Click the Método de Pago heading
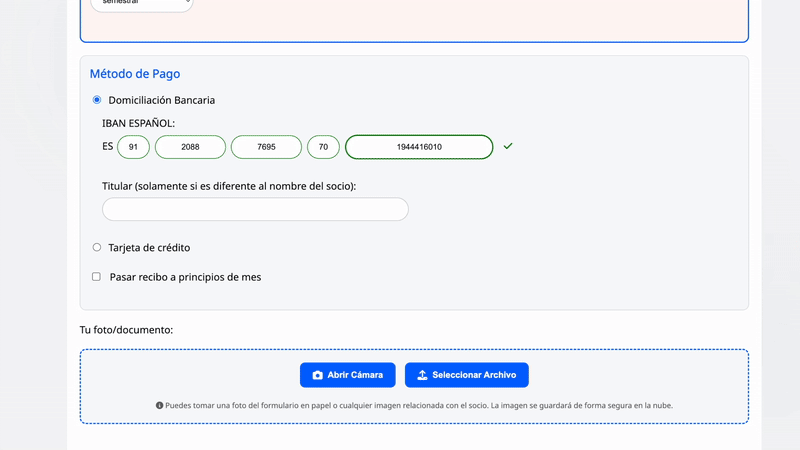800x450 pixels. (135, 73)
